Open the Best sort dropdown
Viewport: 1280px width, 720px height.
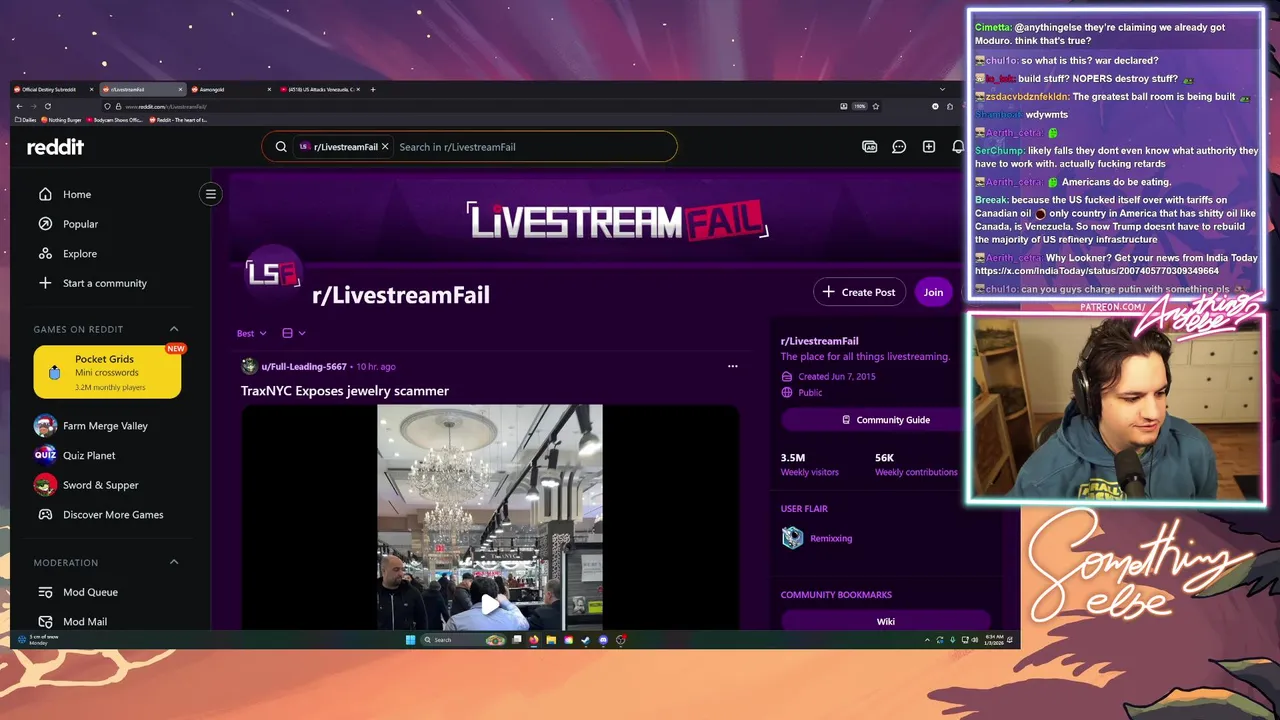click(251, 333)
